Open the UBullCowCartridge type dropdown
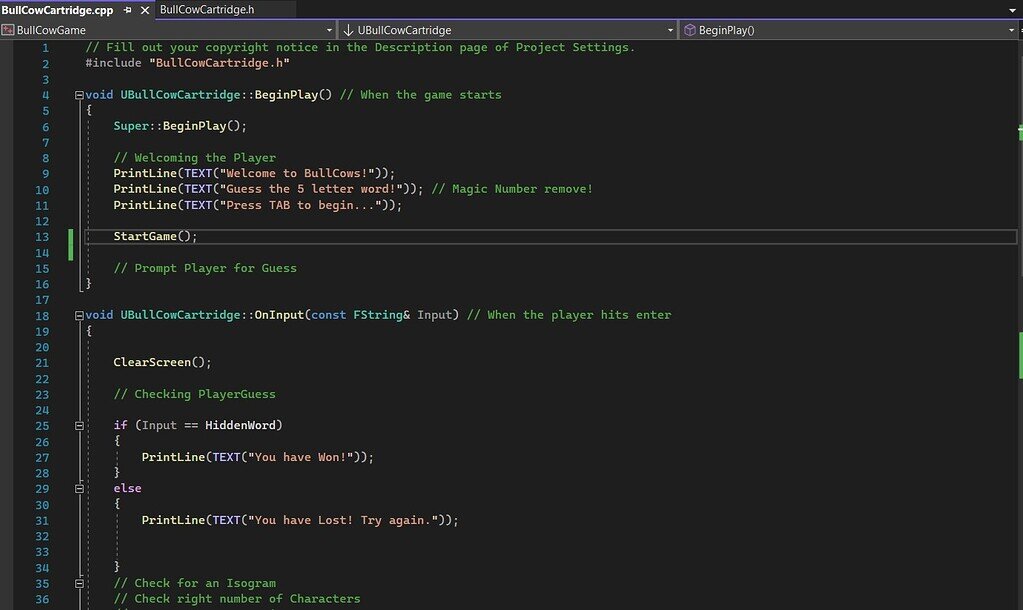The image size is (1023, 610). click(671, 30)
